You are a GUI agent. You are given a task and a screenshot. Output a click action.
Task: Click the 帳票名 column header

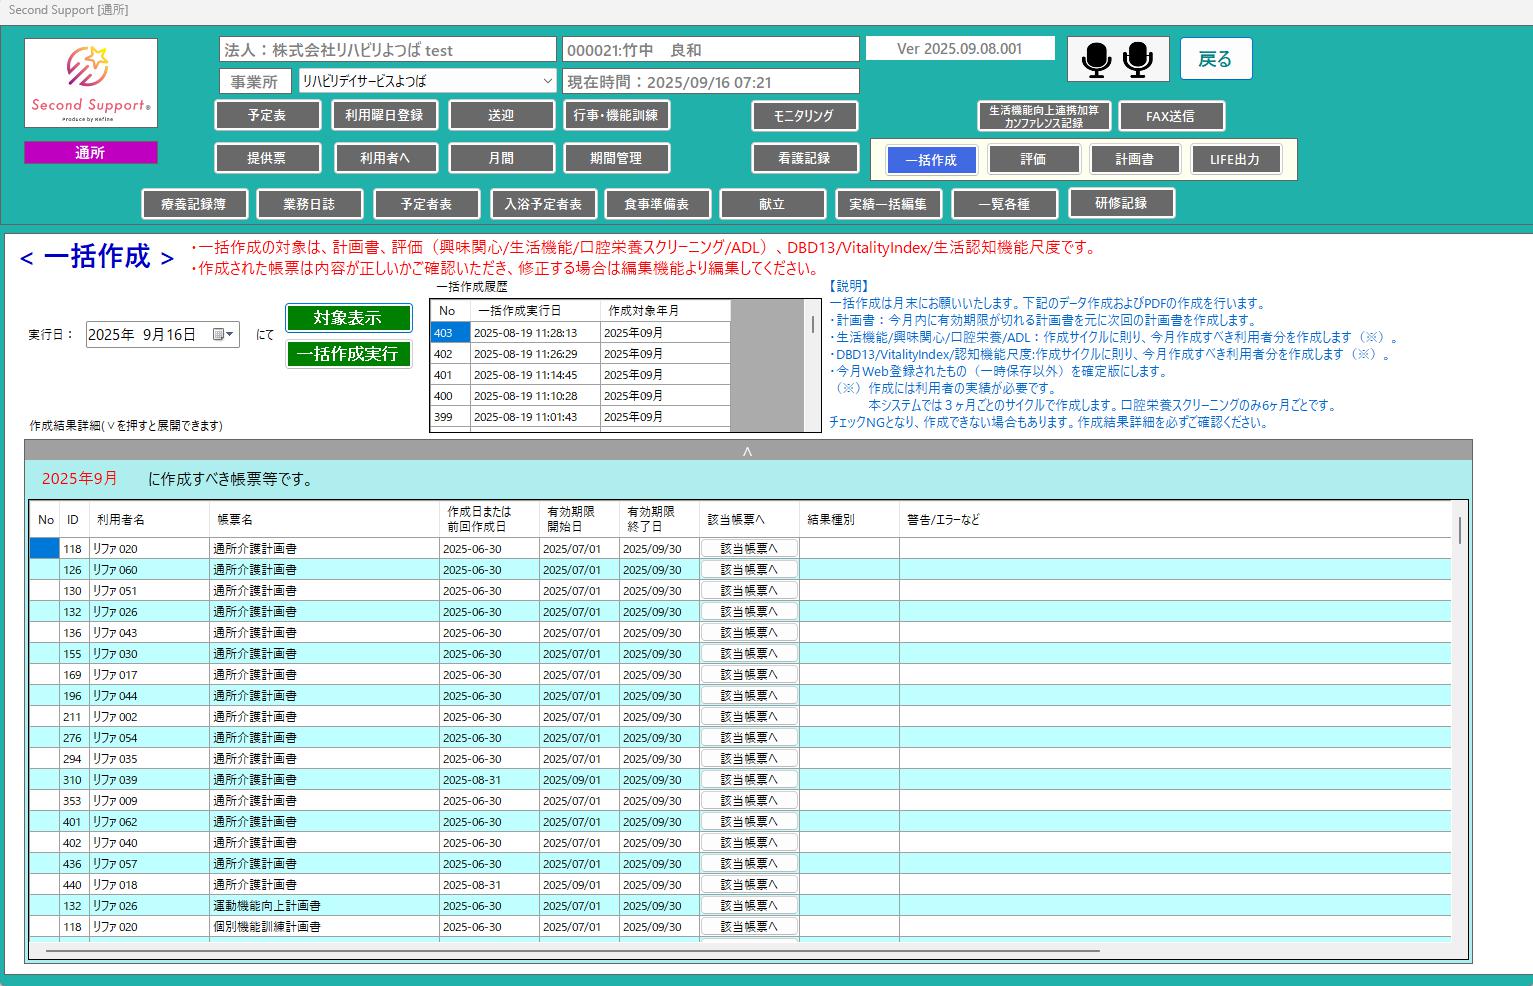[x=325, y=520]
